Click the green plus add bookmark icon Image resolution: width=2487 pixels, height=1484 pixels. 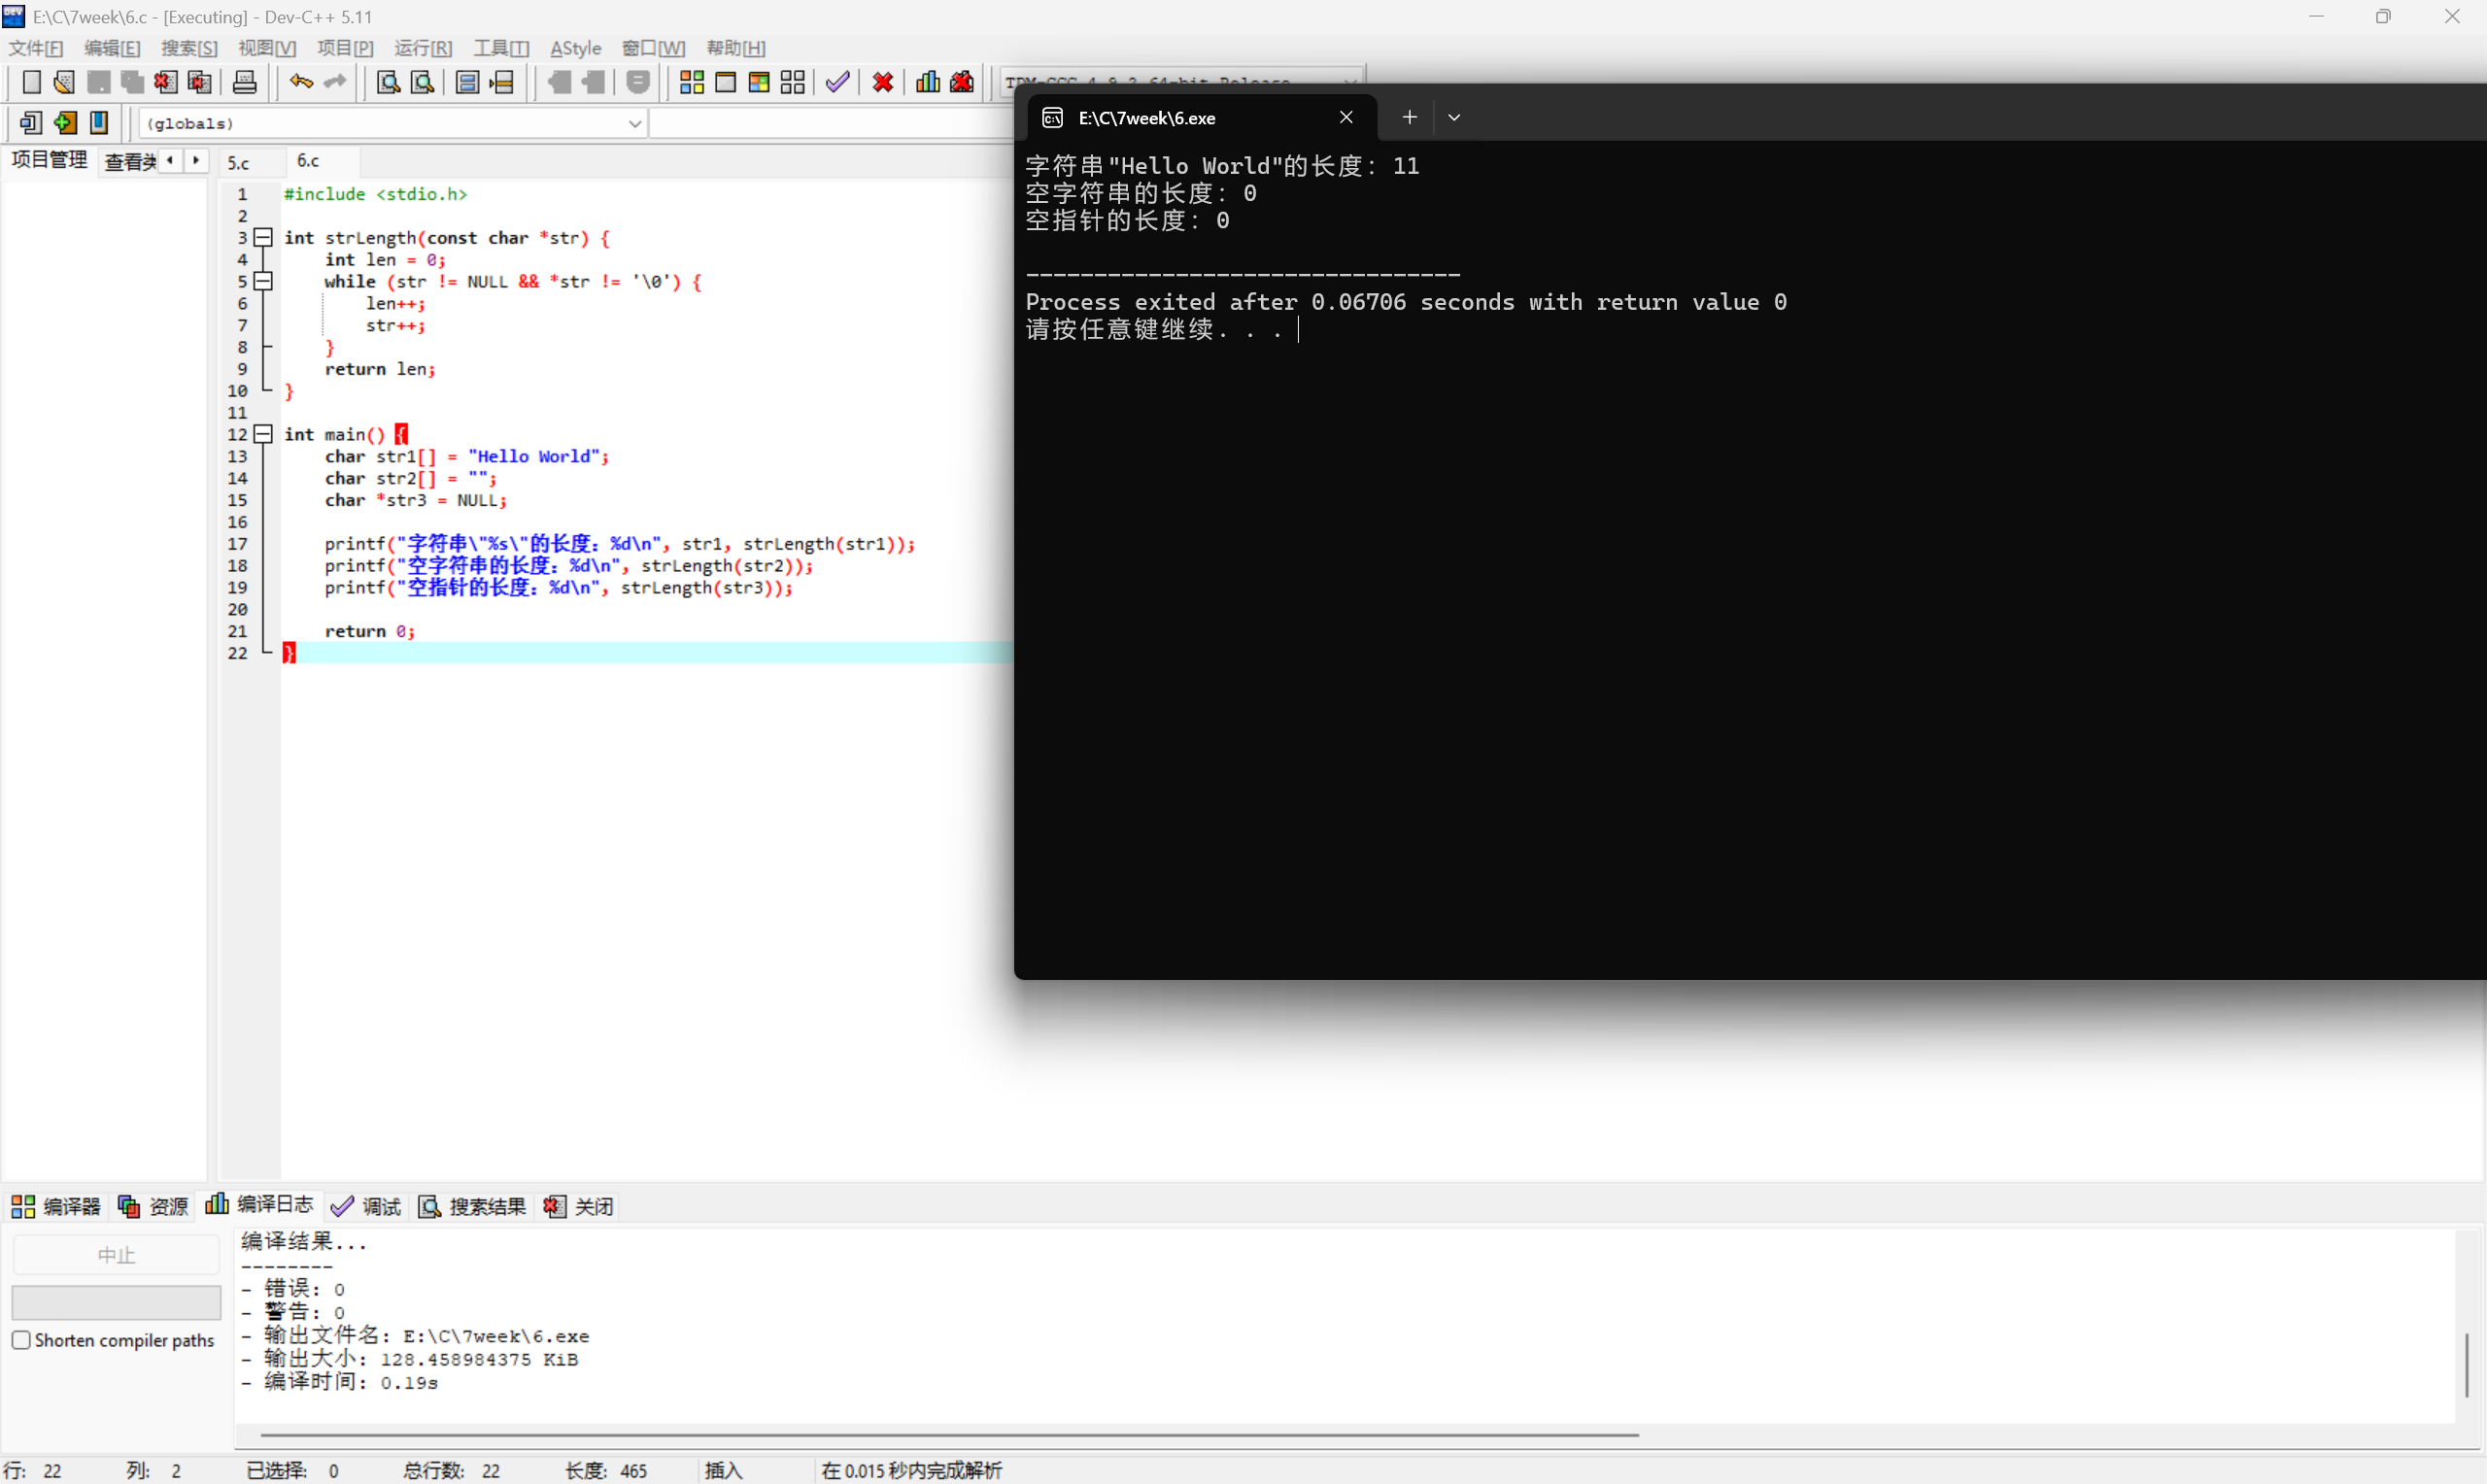(65, 123)
